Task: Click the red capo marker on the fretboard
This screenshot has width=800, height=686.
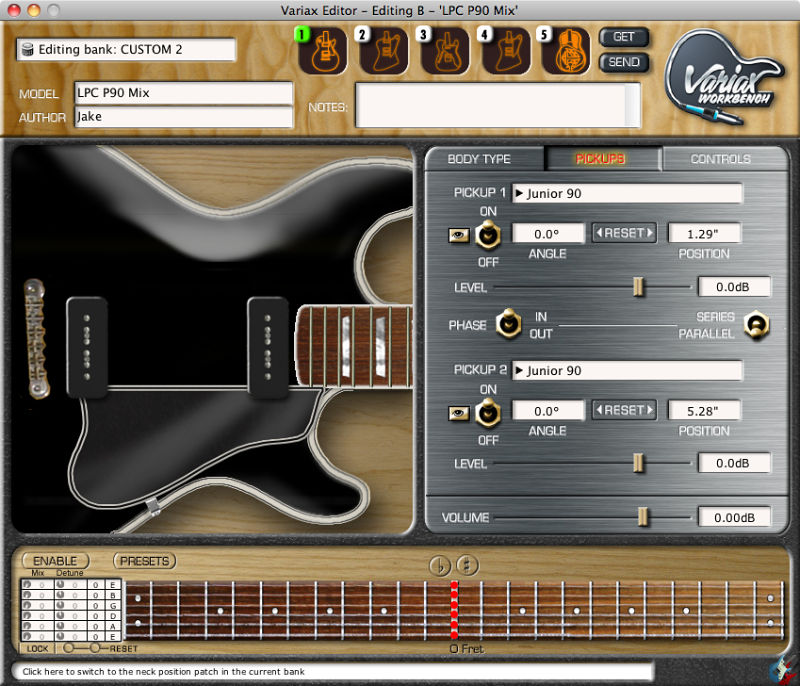Action: 454,611
